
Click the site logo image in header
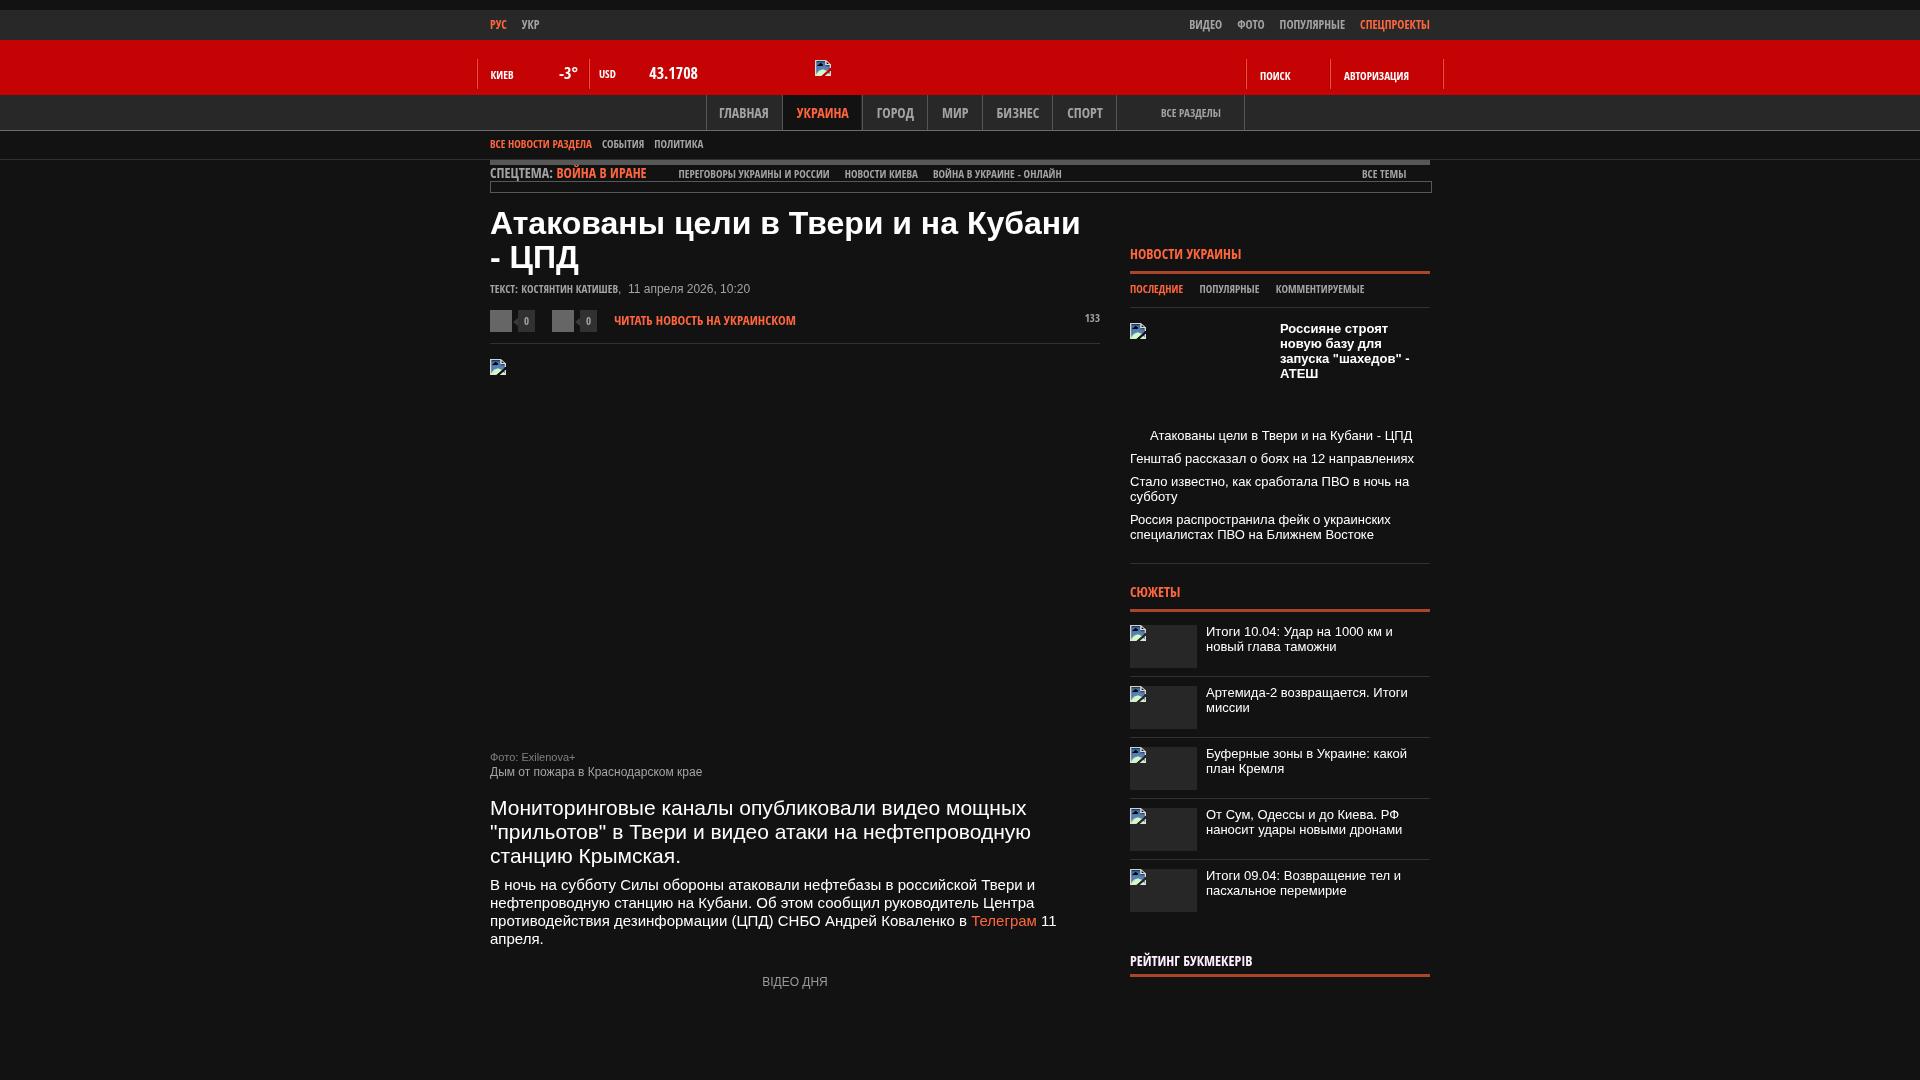pos(823,68)
